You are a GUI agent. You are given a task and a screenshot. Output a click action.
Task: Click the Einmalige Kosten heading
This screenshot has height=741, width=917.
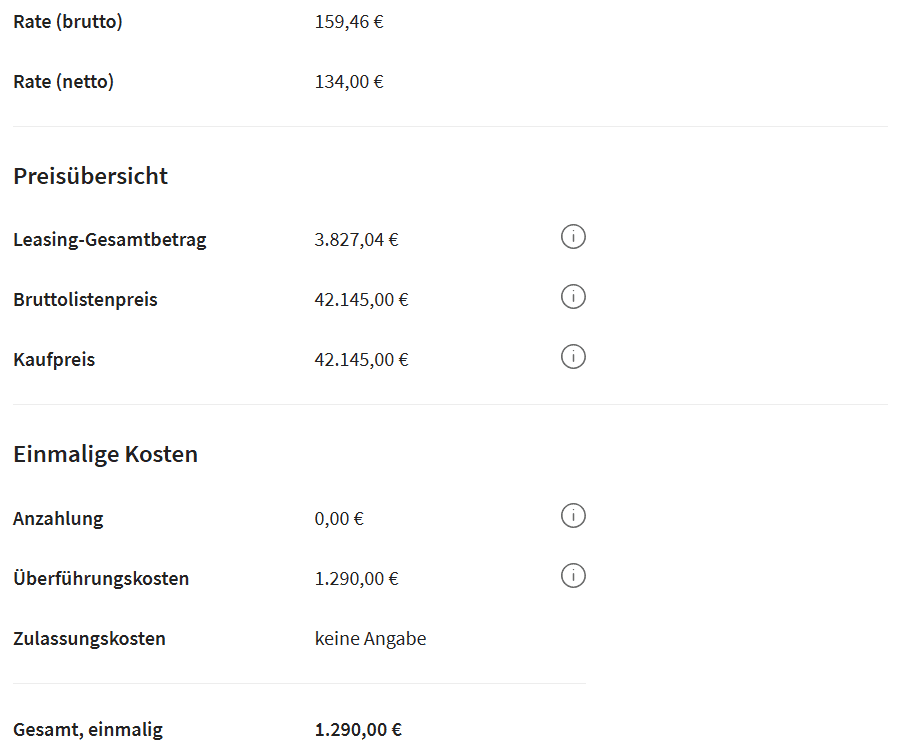106,454
